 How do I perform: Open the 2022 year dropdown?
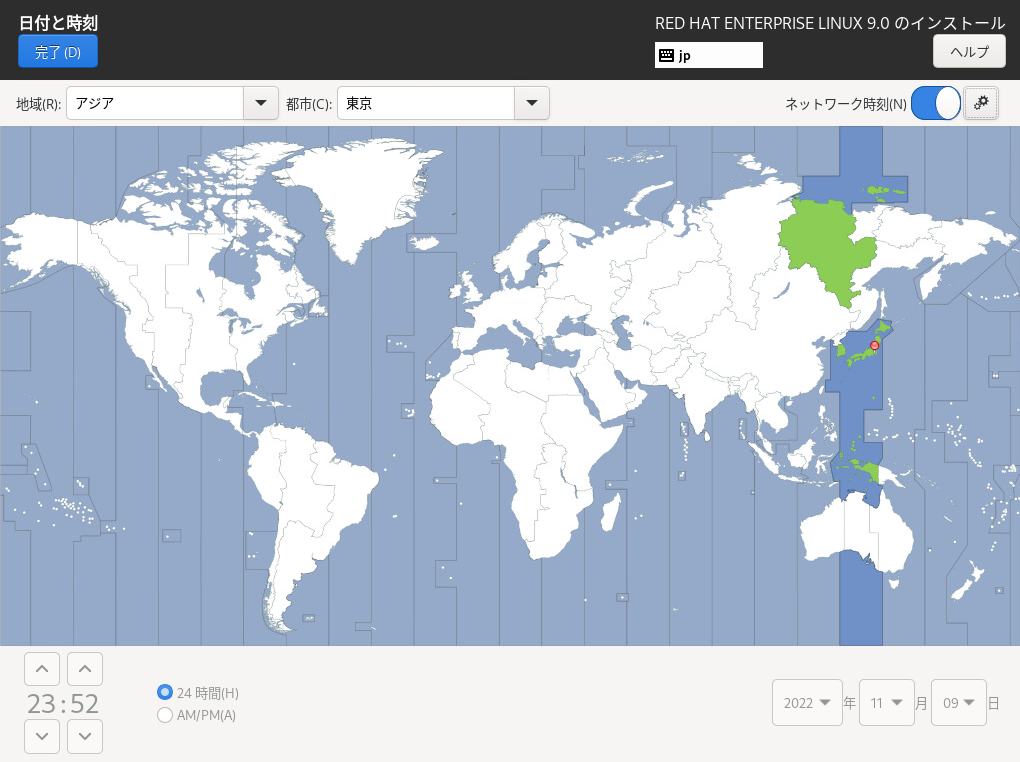click(807, 703)
